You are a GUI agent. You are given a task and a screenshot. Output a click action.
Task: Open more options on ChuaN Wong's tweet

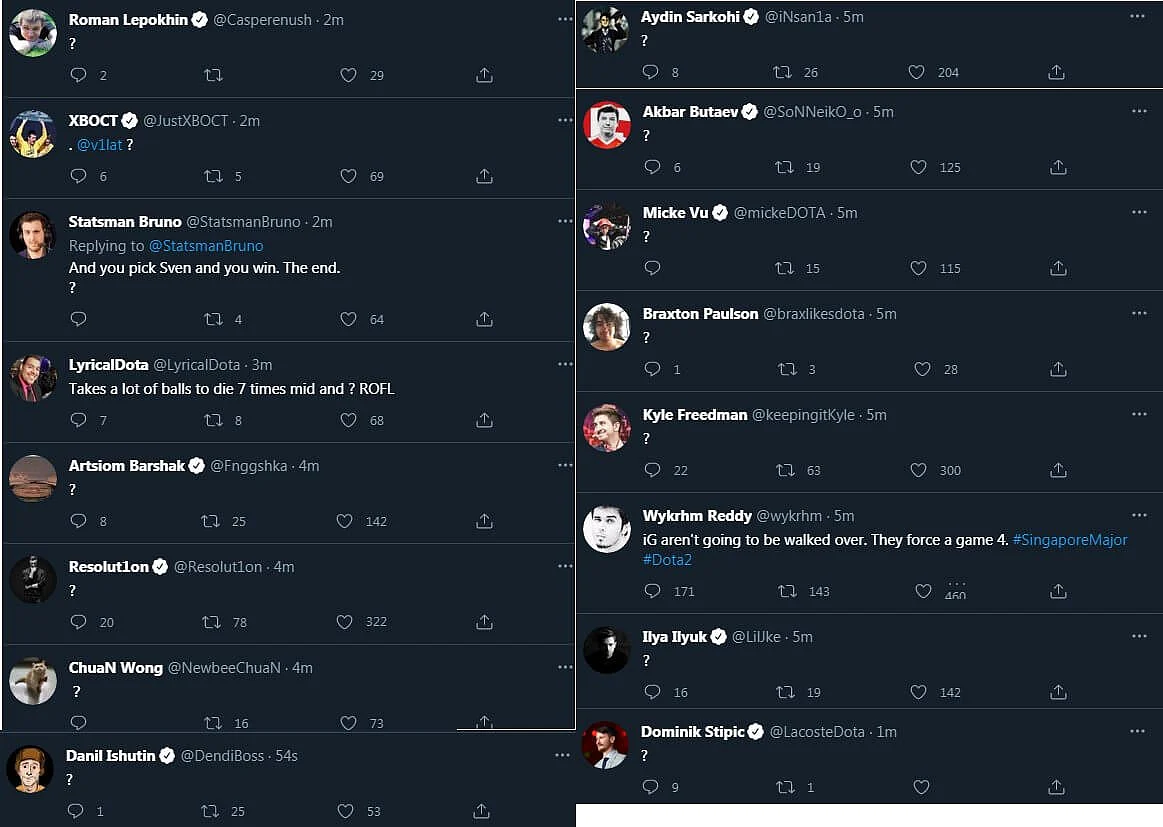565,667
